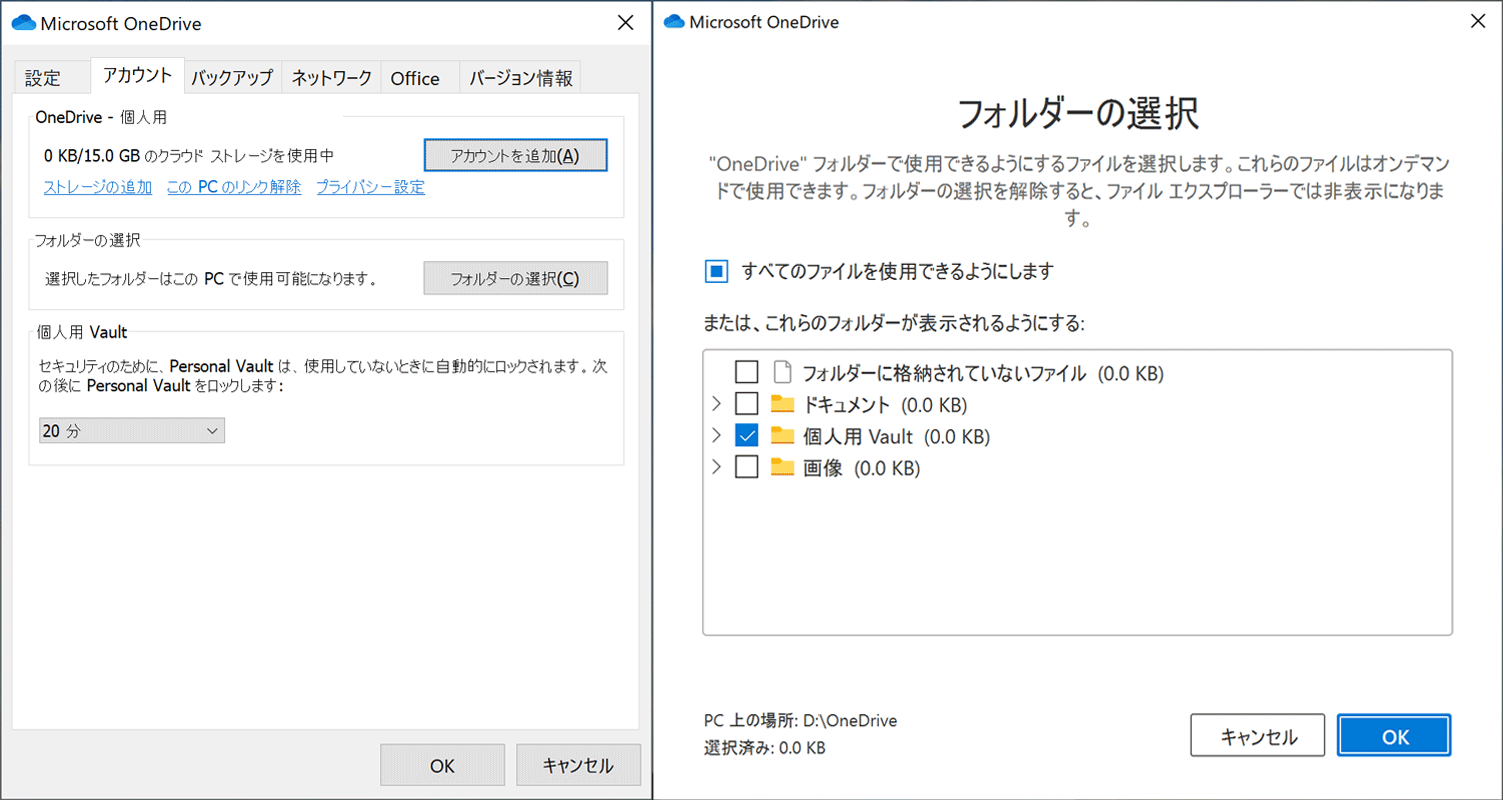Screen dimensions: 1503x800
Task: Expand the ドキュメント folder tree
Action: 716,404
